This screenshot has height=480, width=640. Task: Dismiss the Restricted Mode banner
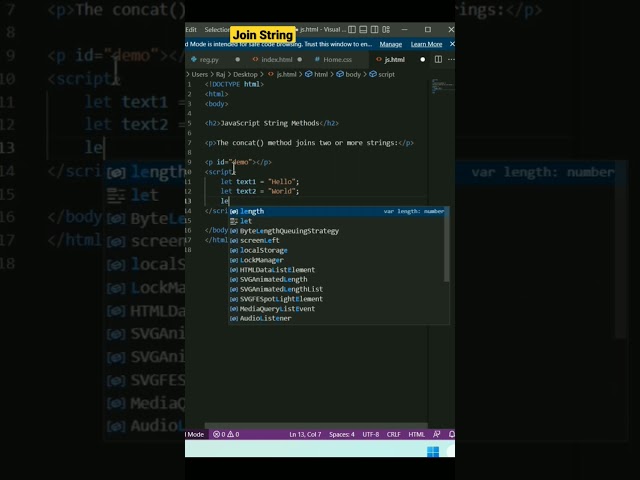point(452,44)
